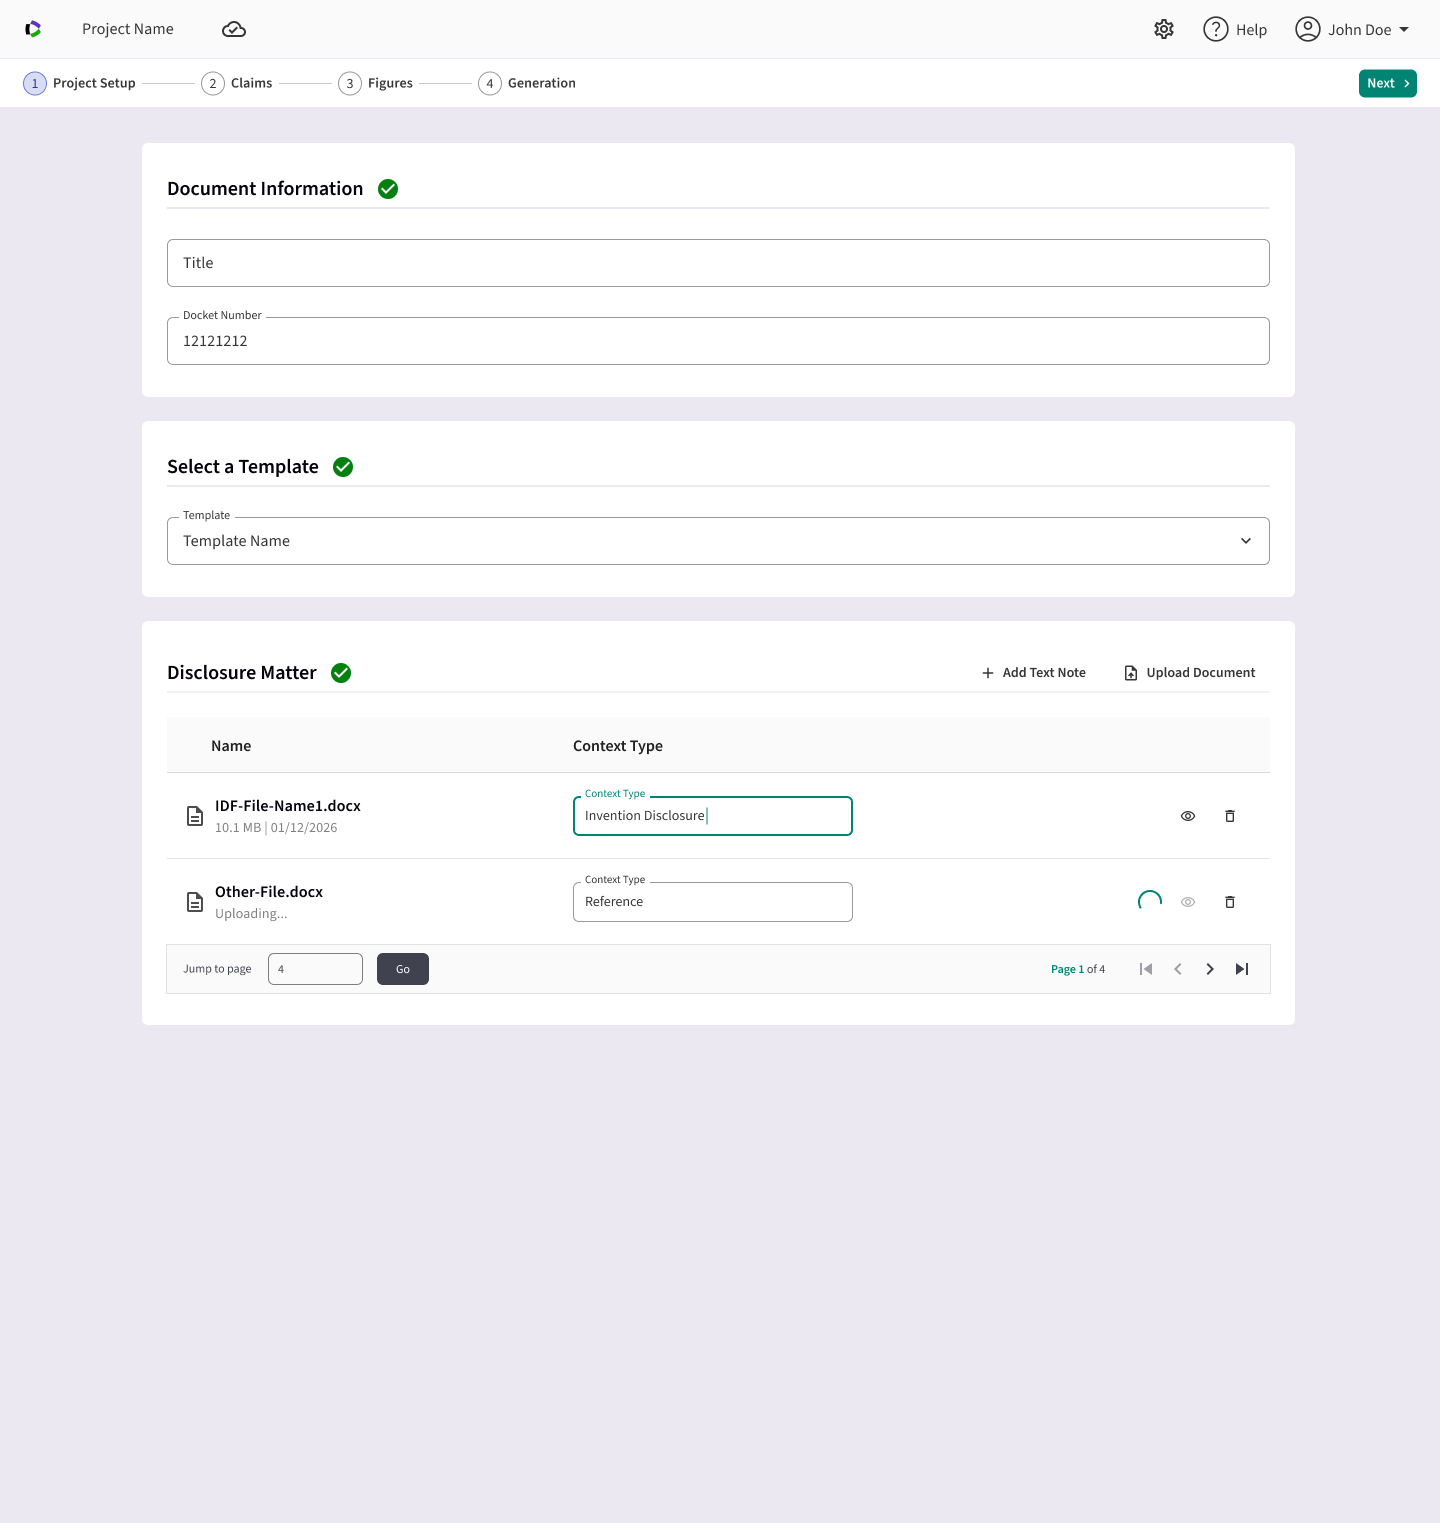Viewport: 1440px width, 1523px height.
Task: Click the IDF-File-Name1.docx file name
Action: coord(288,806)
